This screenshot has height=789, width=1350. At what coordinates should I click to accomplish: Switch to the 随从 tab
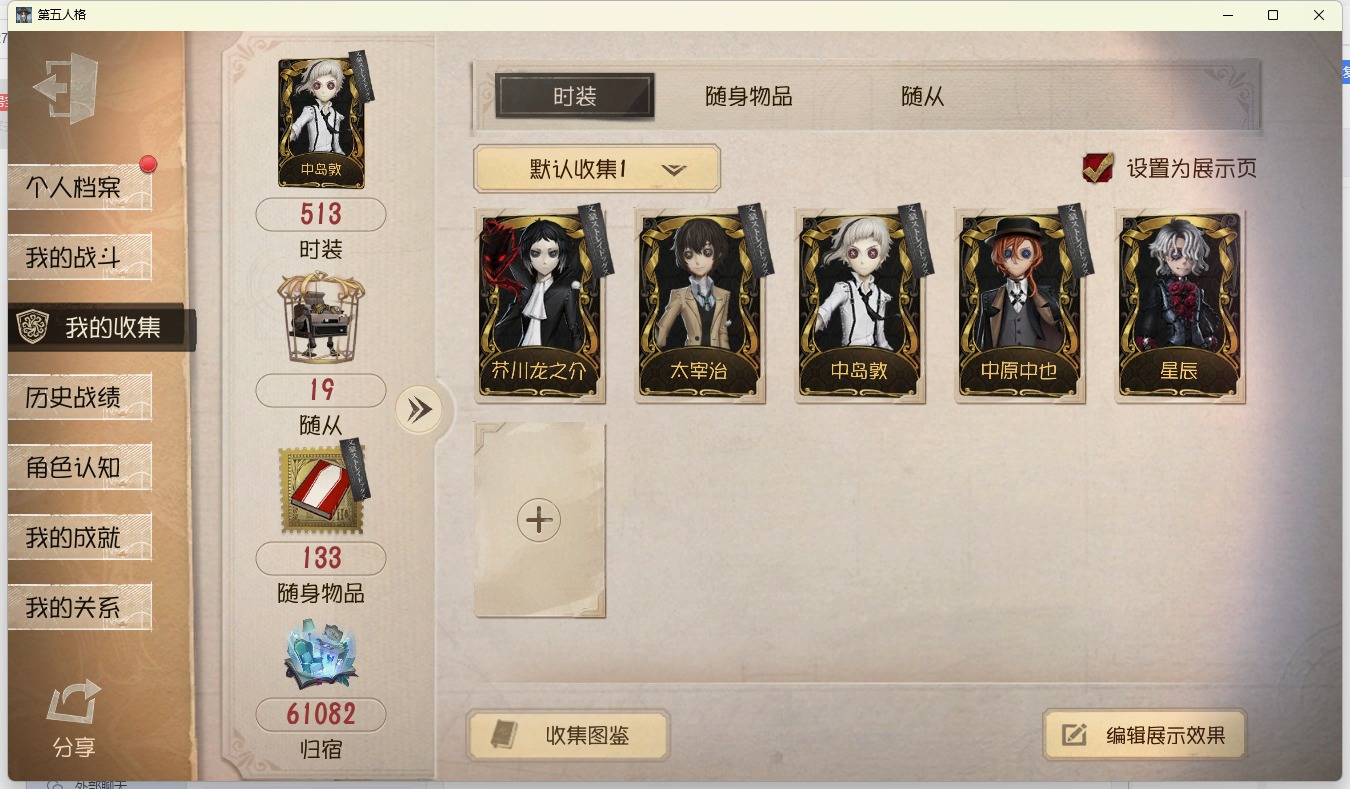tap(923, 97)
